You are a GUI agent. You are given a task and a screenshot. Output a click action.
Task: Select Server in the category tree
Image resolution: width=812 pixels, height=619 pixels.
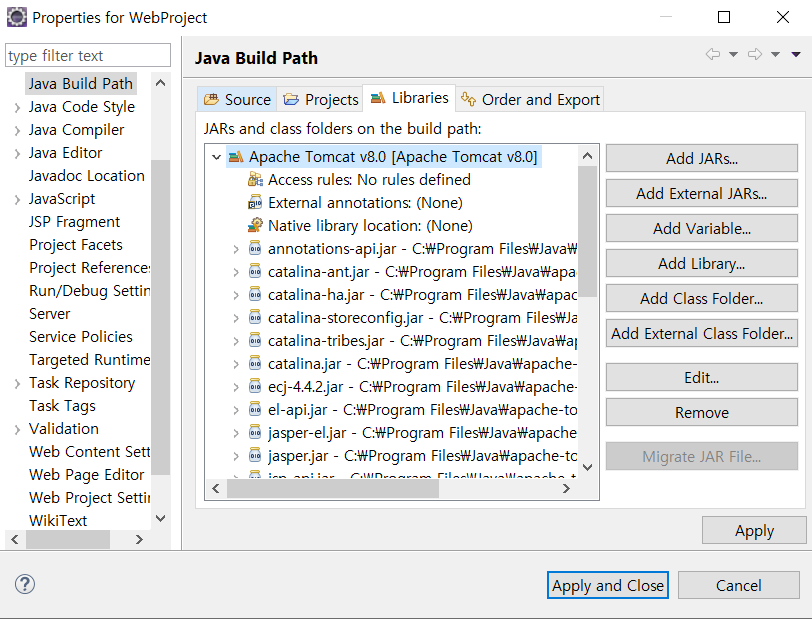pyautogui.click(x=49, y=313)
